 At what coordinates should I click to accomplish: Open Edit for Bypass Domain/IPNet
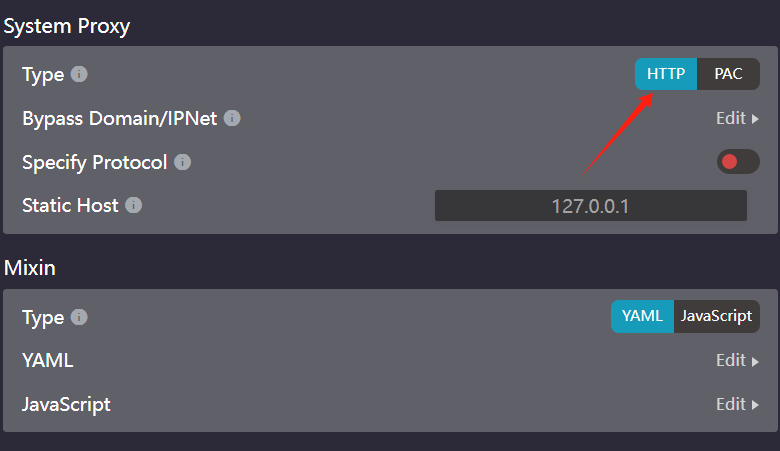[737, 118]
